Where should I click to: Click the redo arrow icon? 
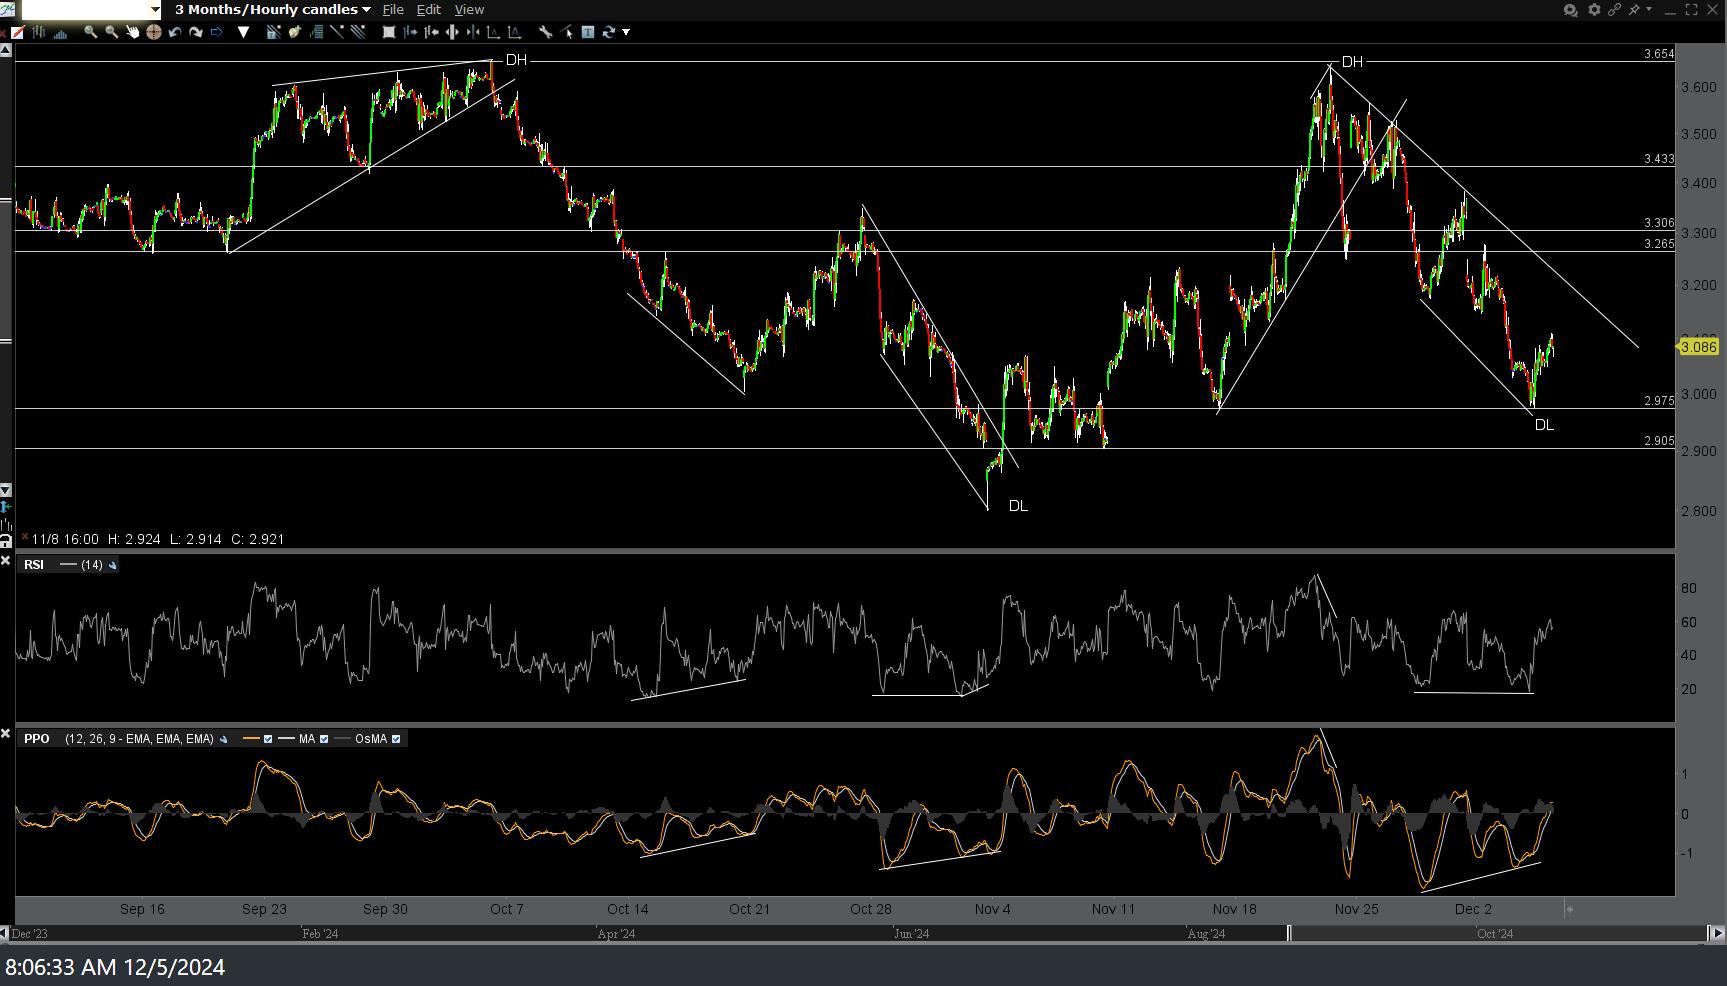coord(196,32)
